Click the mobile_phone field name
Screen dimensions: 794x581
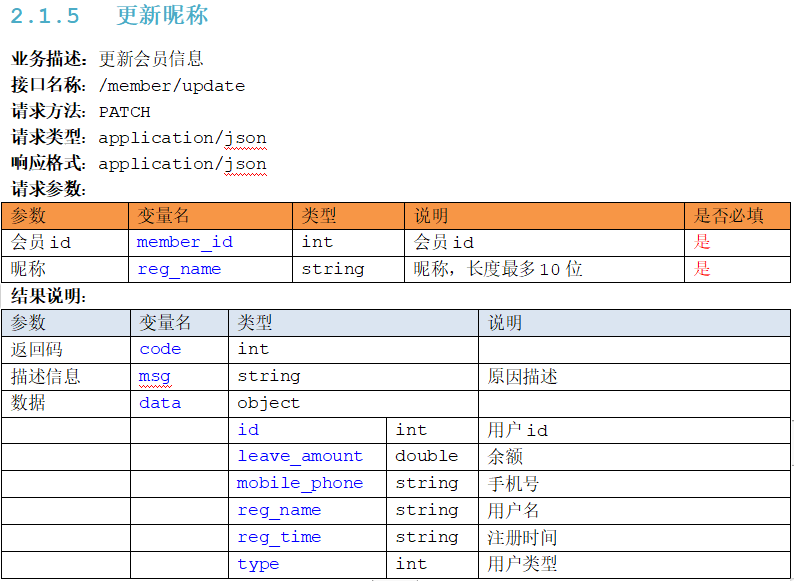point(300,483)
